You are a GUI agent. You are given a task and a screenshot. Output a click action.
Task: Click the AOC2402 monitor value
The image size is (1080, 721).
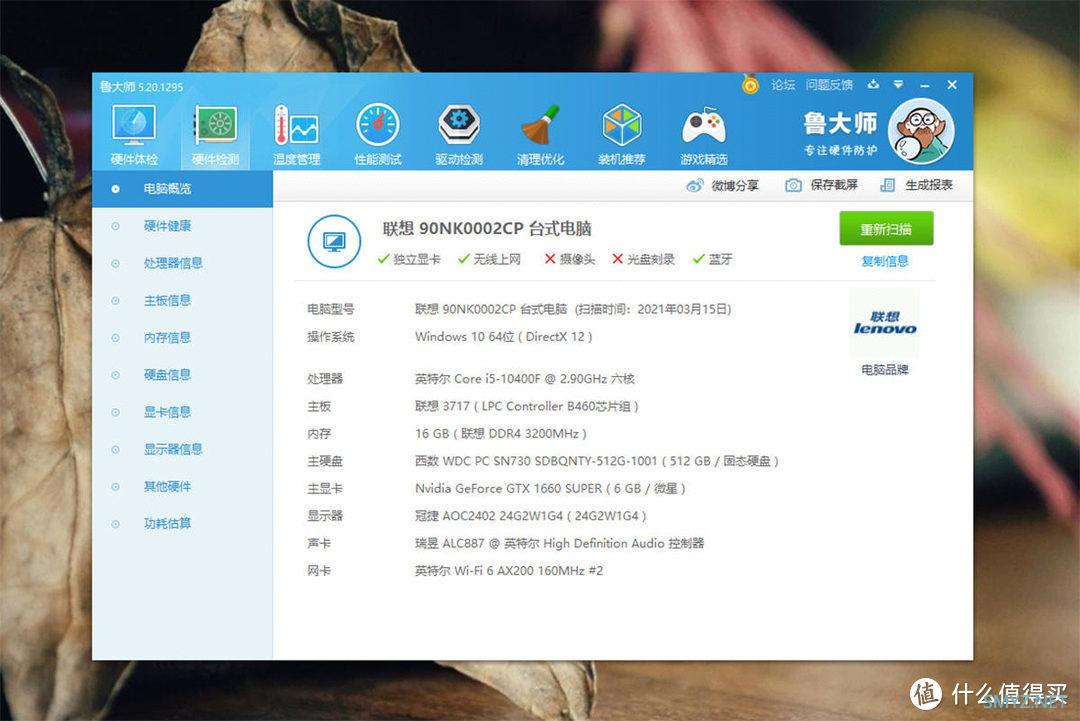click(x=530, y=516)
